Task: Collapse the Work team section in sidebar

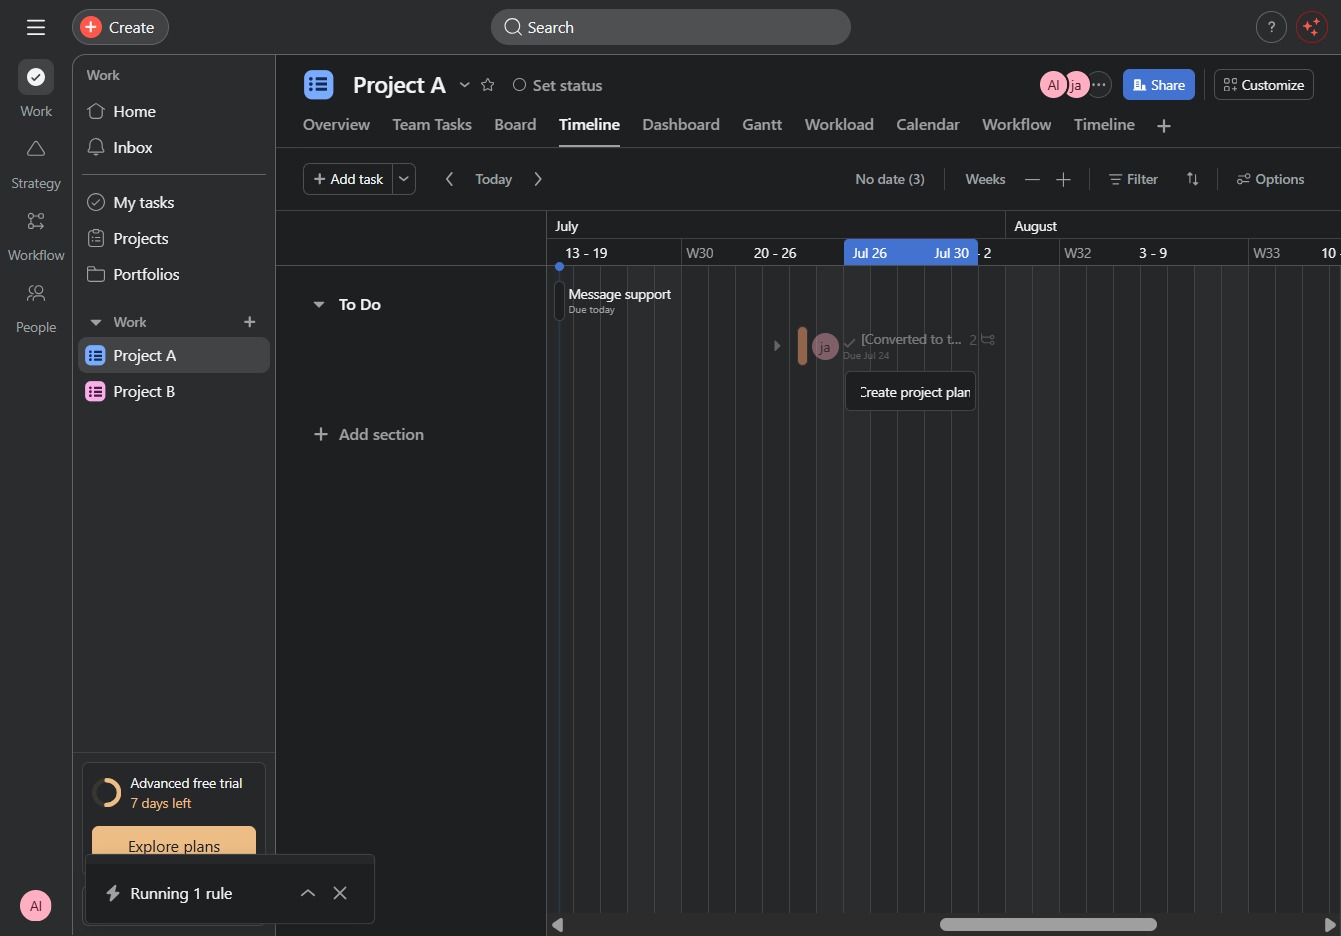Action: click(x=96, y=322)
